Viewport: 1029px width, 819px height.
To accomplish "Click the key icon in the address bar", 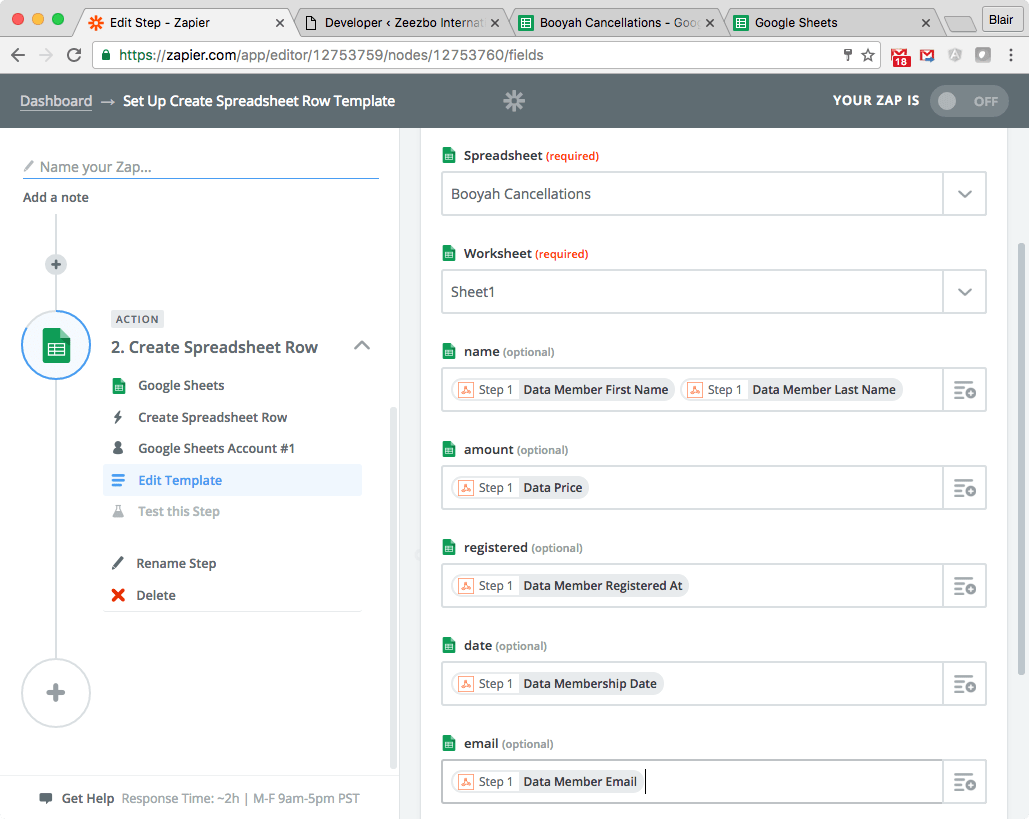I will point(848,55).
